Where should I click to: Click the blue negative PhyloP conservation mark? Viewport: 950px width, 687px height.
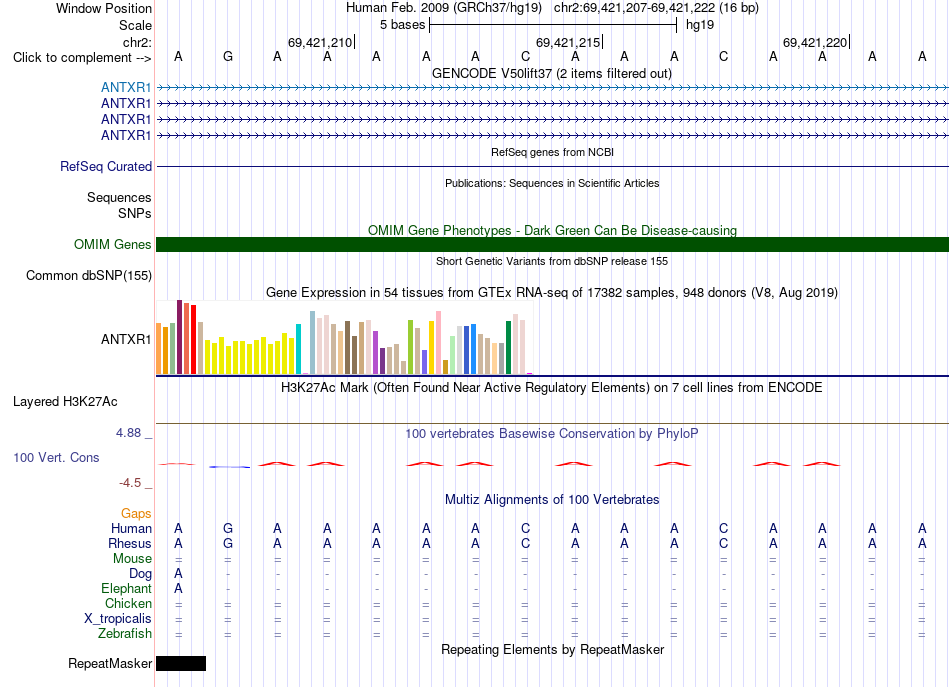pyautogui.click(x=230, y=467)
